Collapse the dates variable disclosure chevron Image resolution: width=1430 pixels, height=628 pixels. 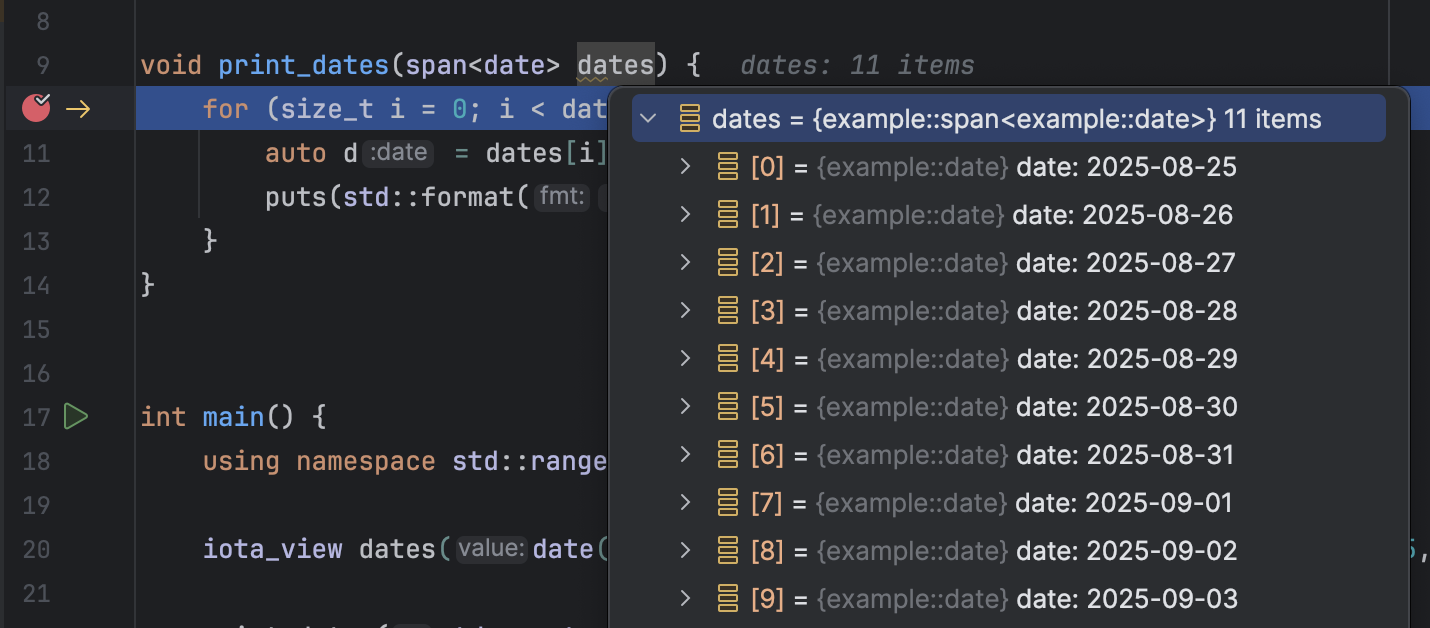coord(649,118)
